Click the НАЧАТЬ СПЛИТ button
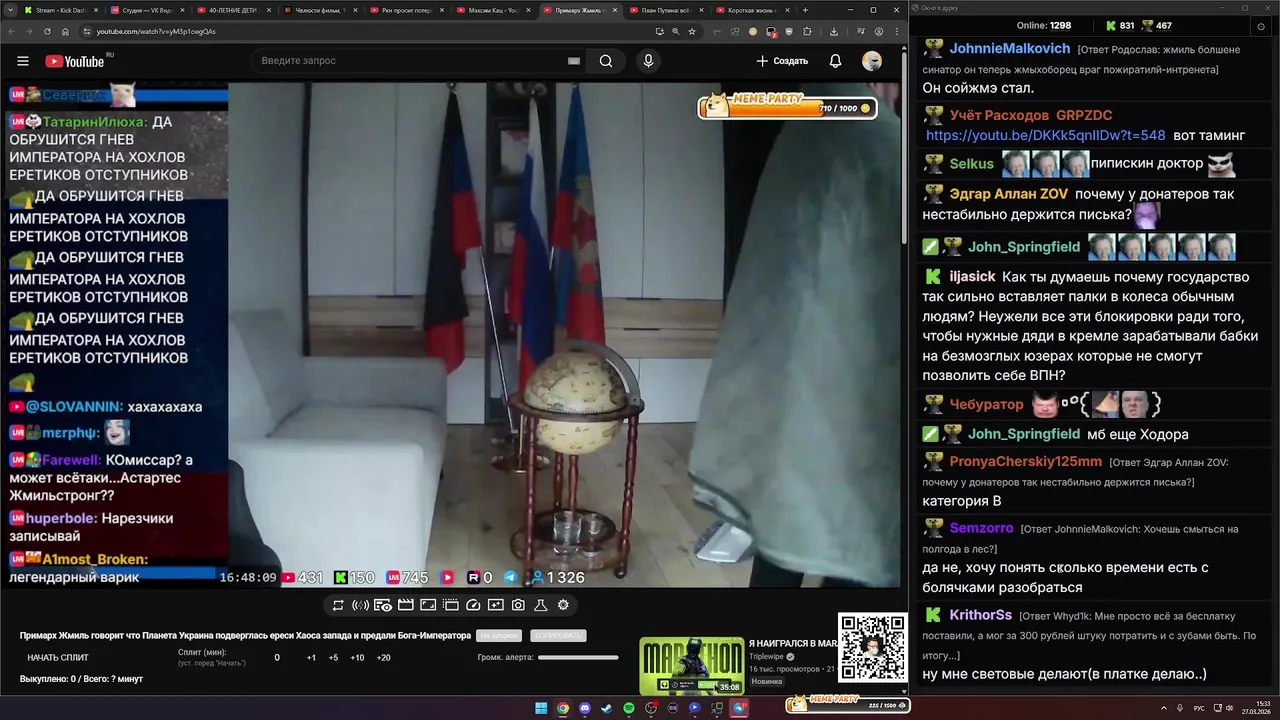Viewport: 1280px width, 720px height. tap(58, 657)
